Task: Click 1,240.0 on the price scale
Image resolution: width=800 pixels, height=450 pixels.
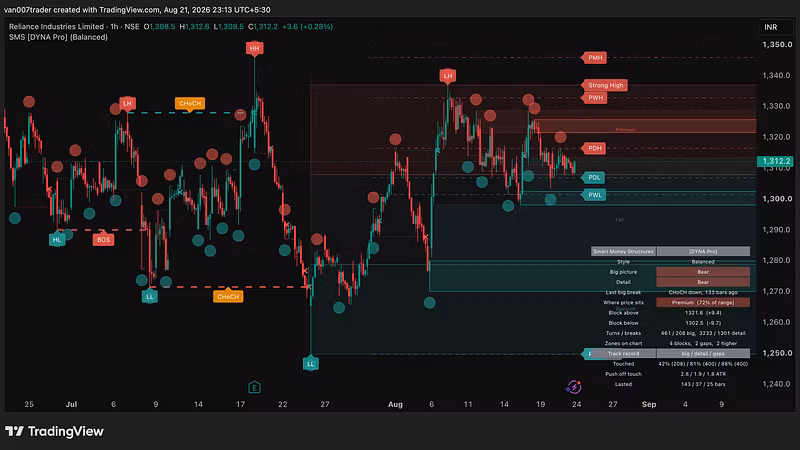Action: (777, 384)
